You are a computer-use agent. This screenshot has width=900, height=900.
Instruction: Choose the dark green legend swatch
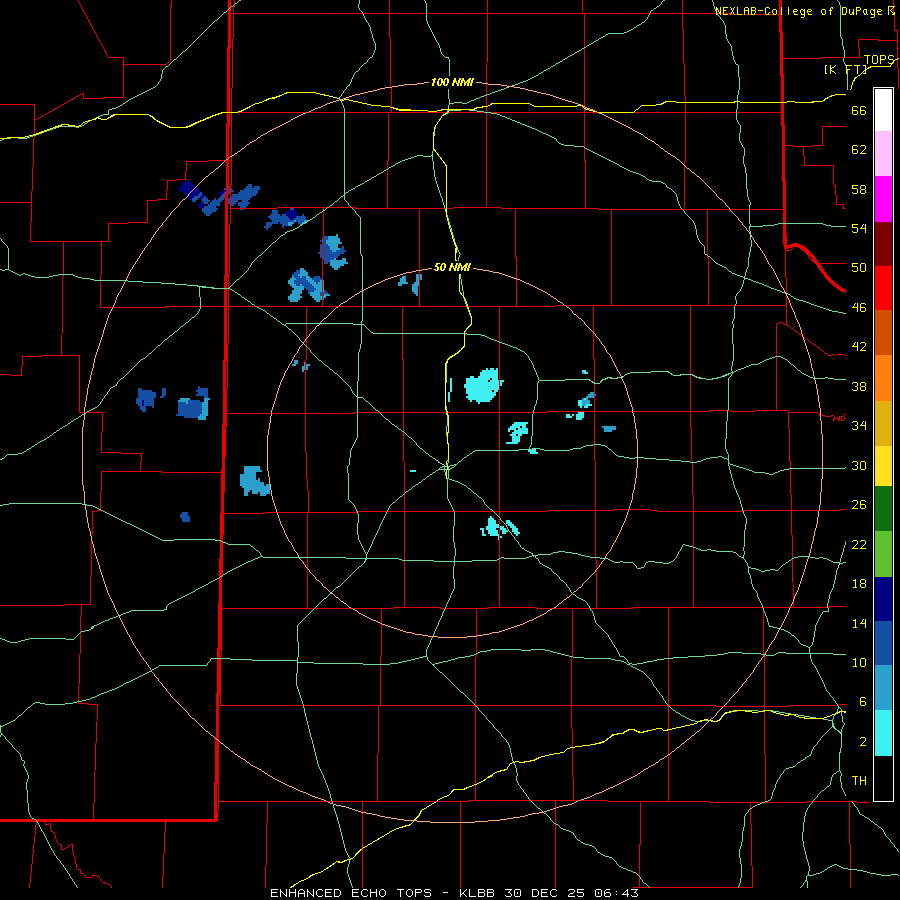883,509
